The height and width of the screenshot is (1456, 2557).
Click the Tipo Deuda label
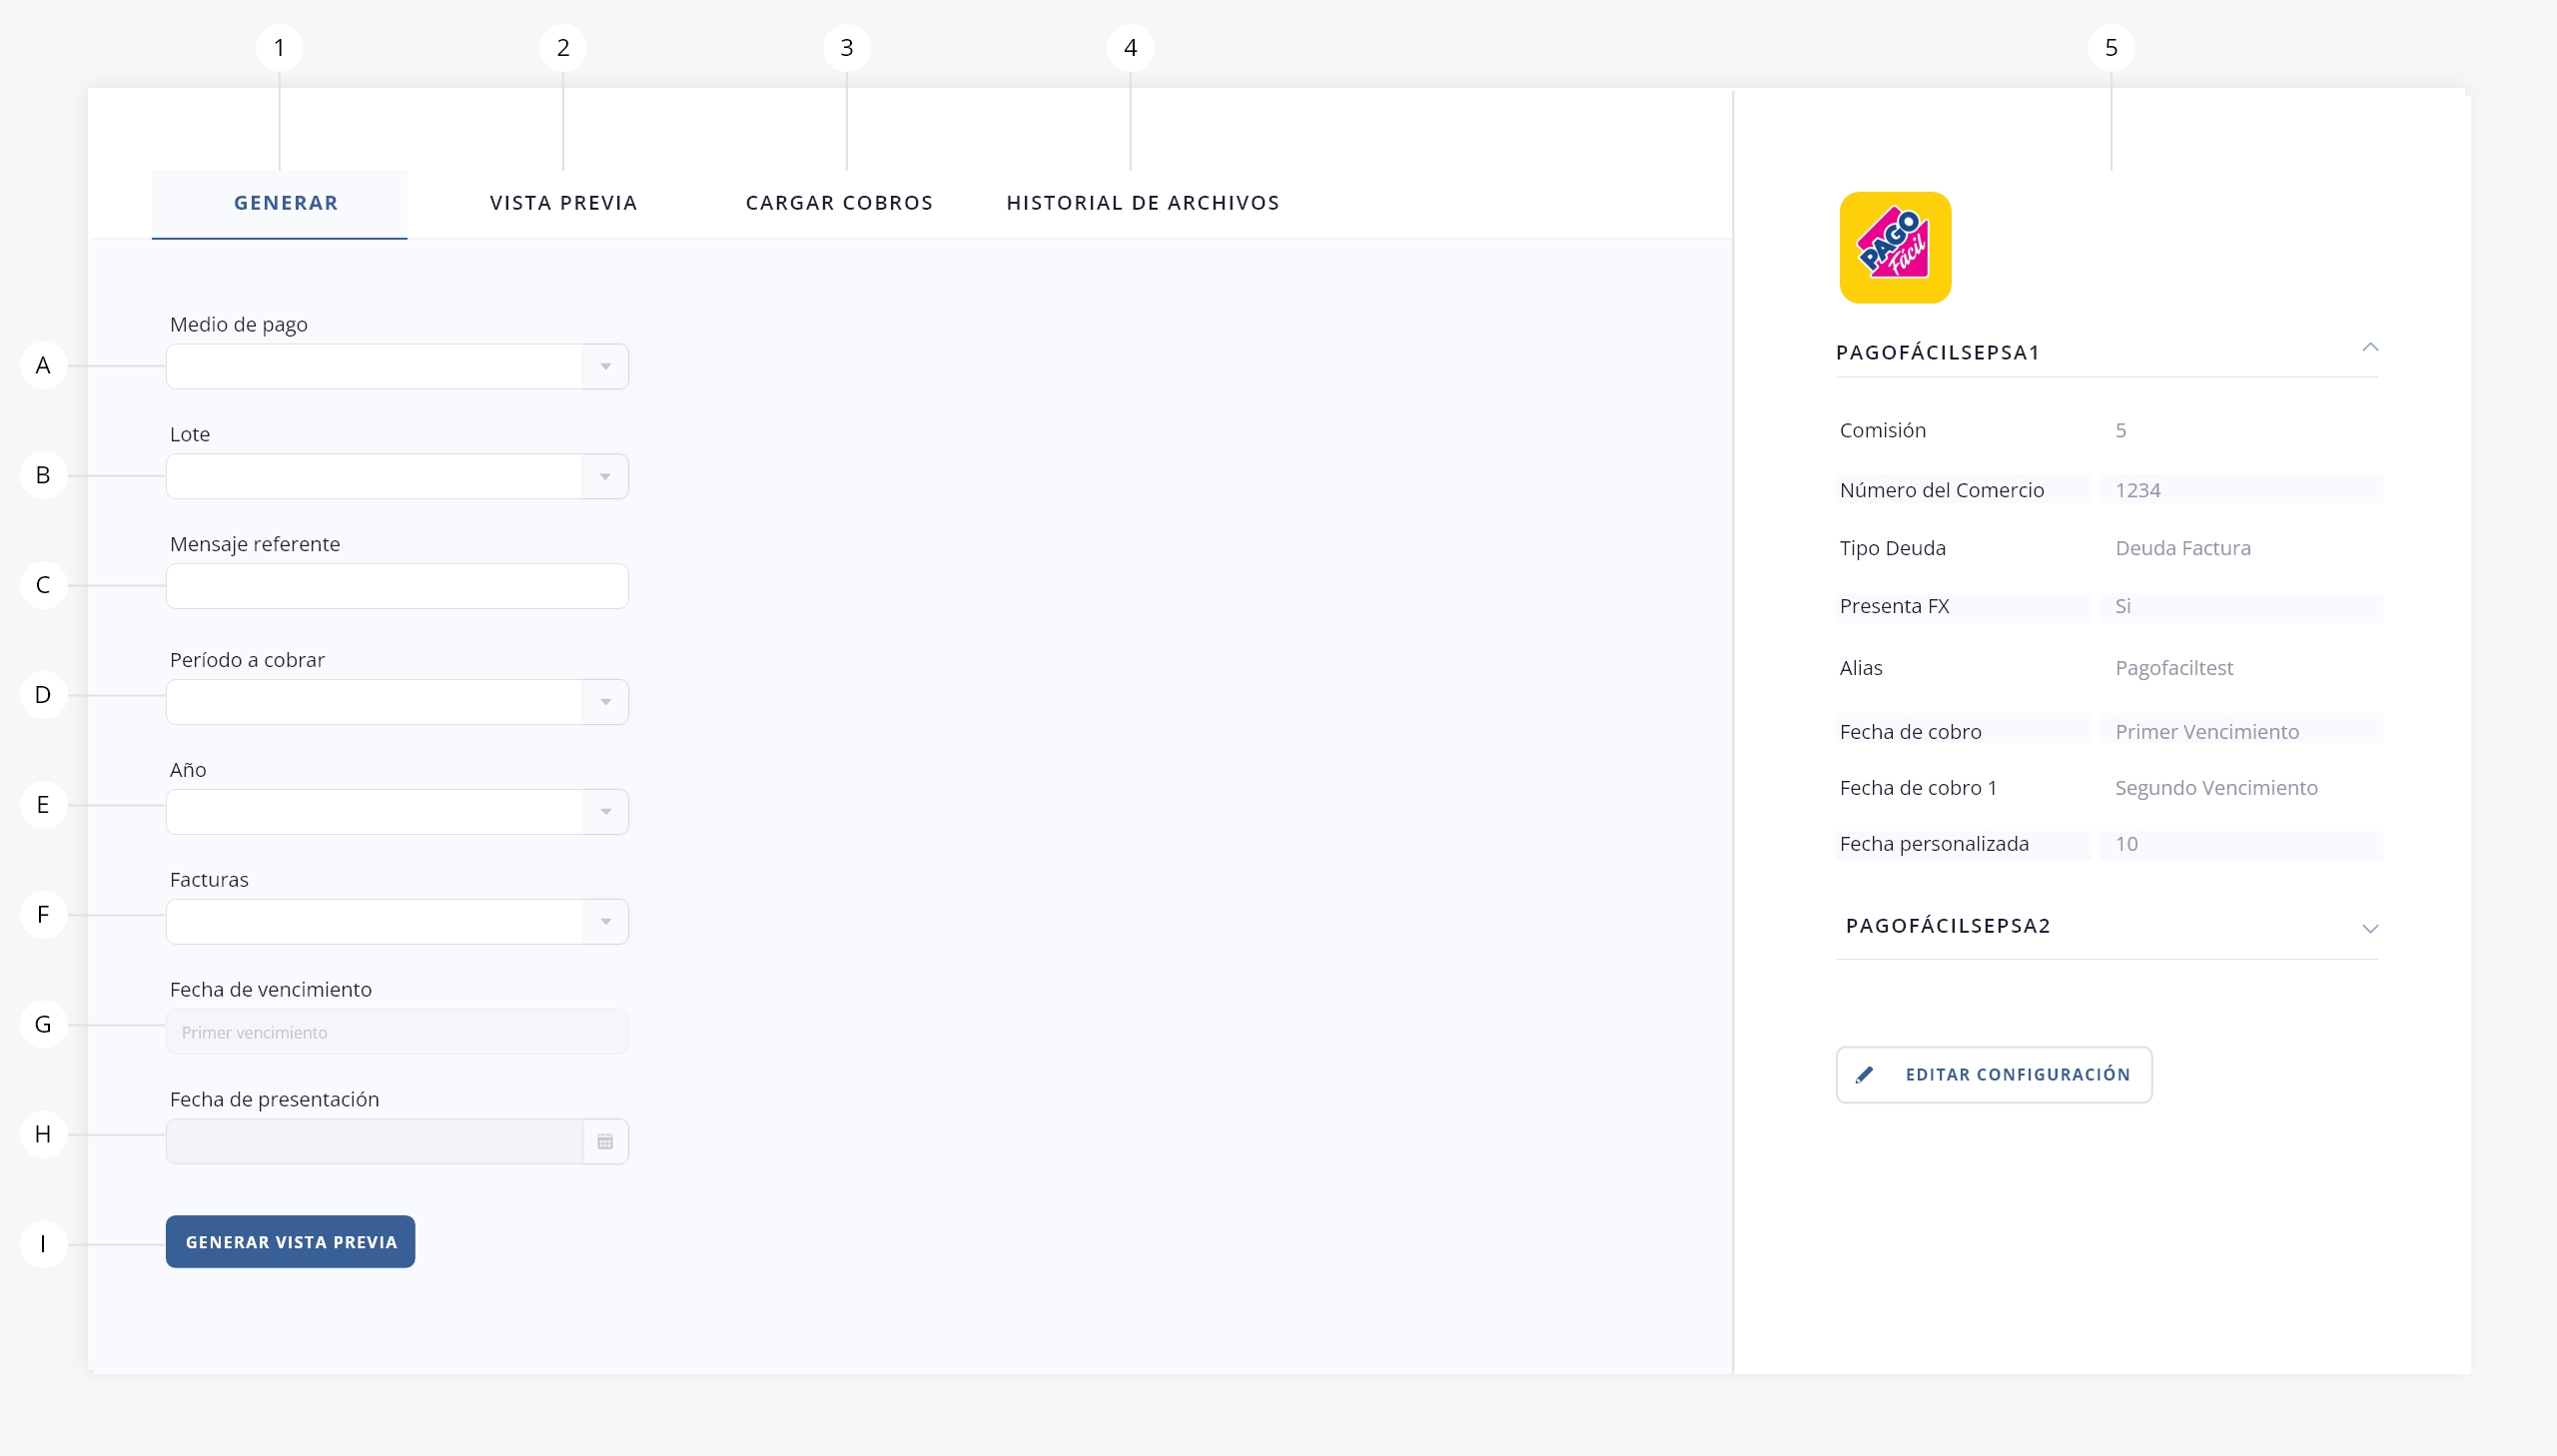[1893, 548]
